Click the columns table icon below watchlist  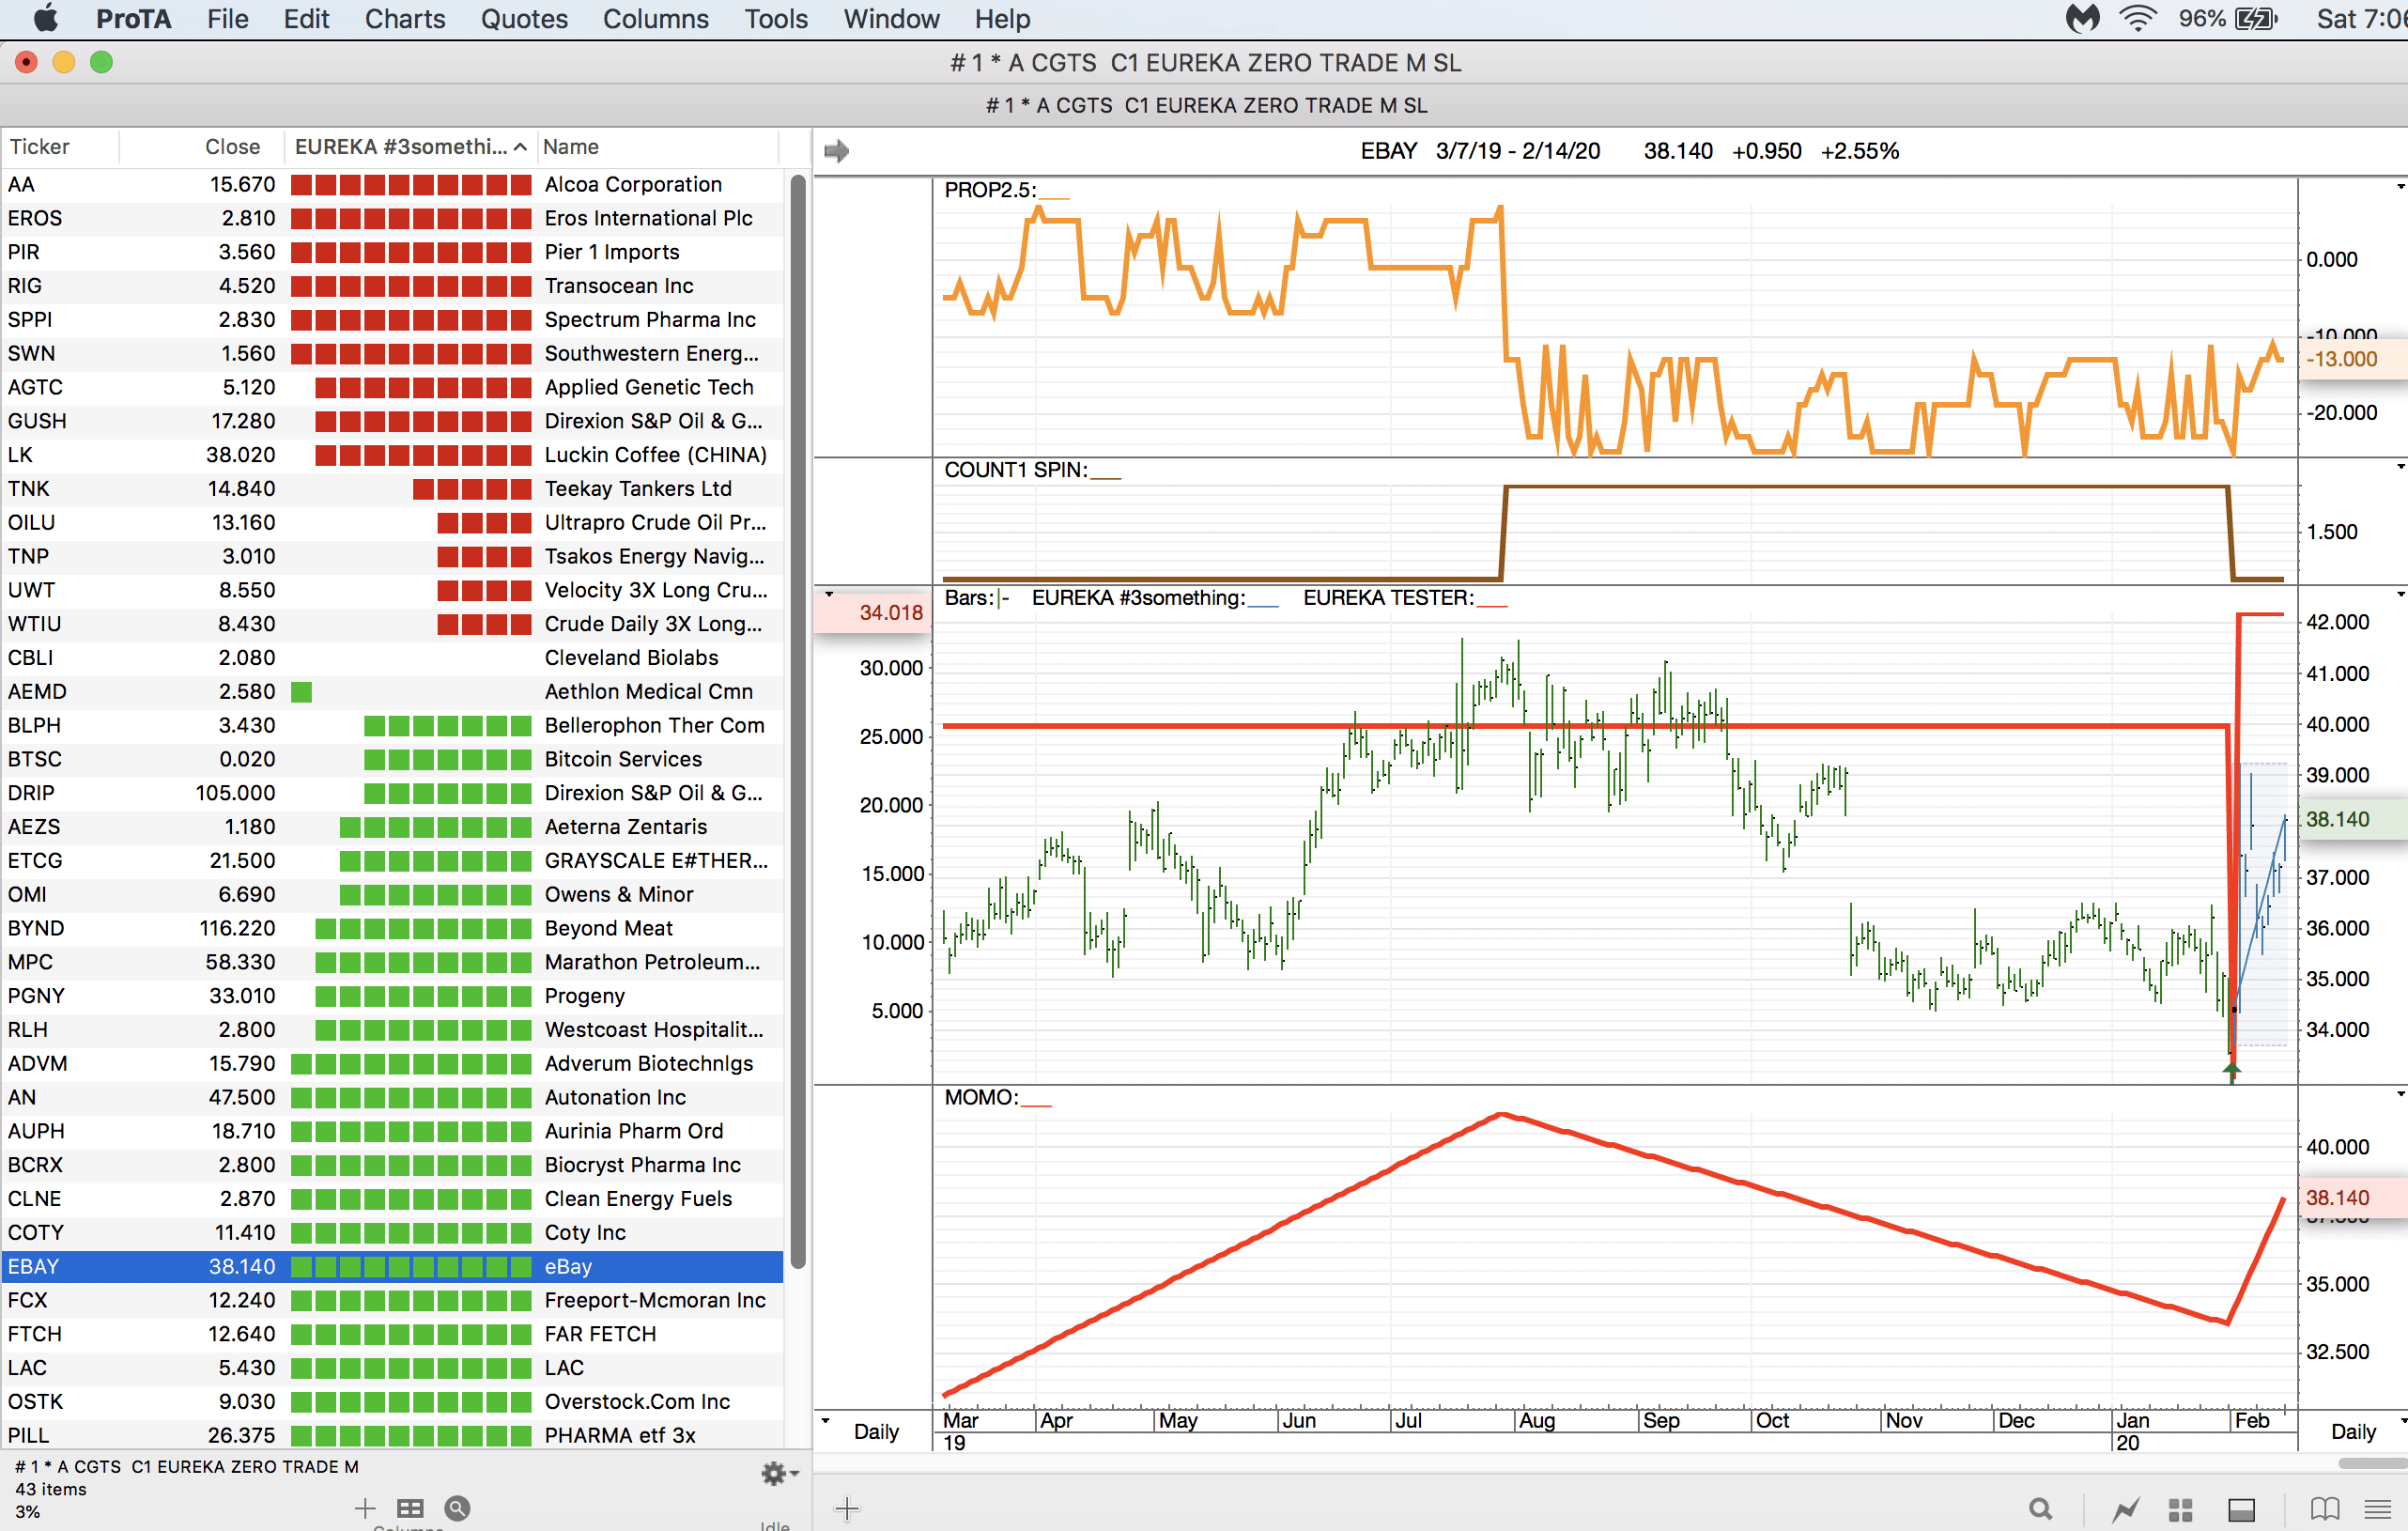click(x=410, y=1508)
